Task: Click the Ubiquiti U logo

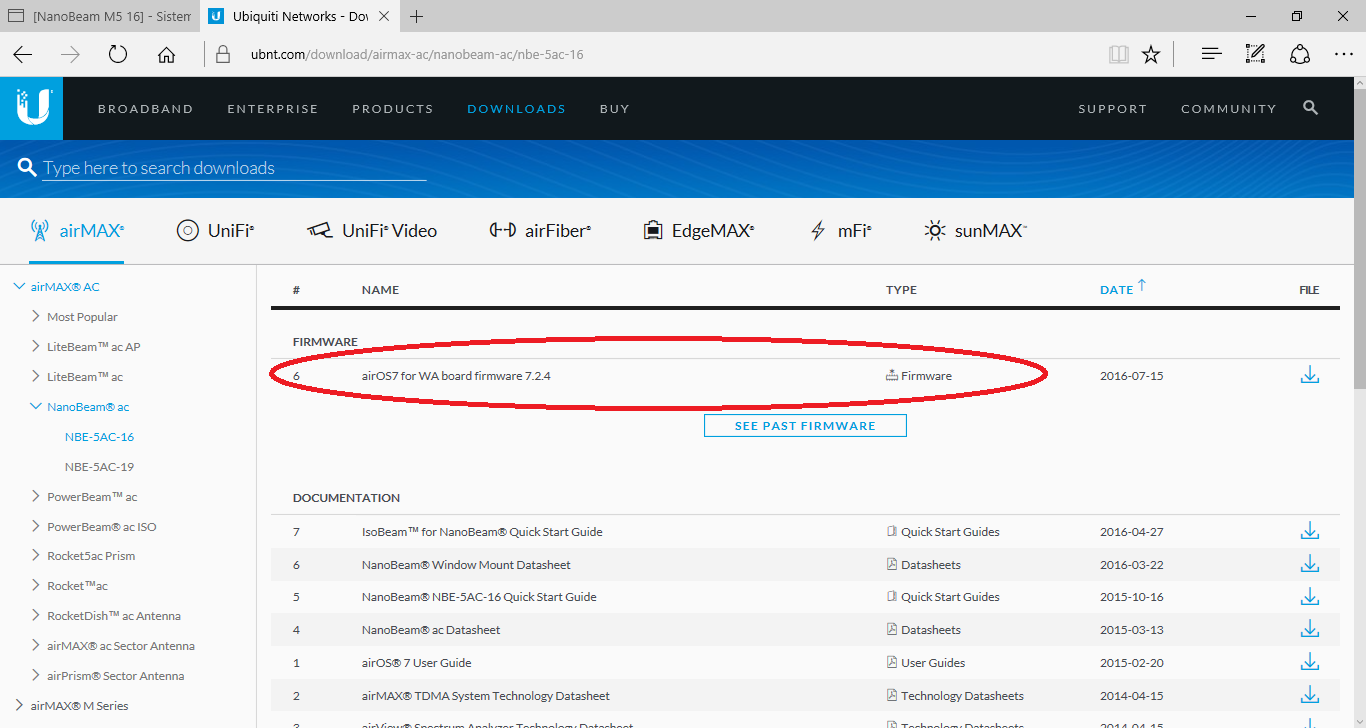Action: click(32, 108)
